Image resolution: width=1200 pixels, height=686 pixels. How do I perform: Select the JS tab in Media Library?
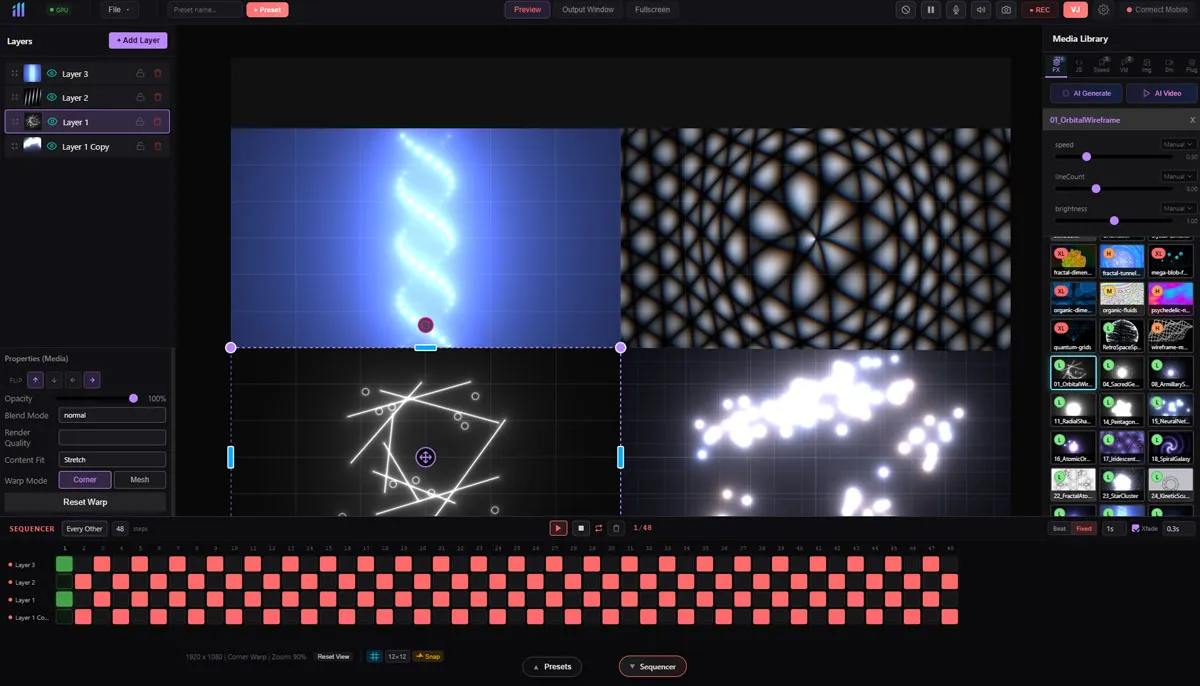(x=1079, y=66)
